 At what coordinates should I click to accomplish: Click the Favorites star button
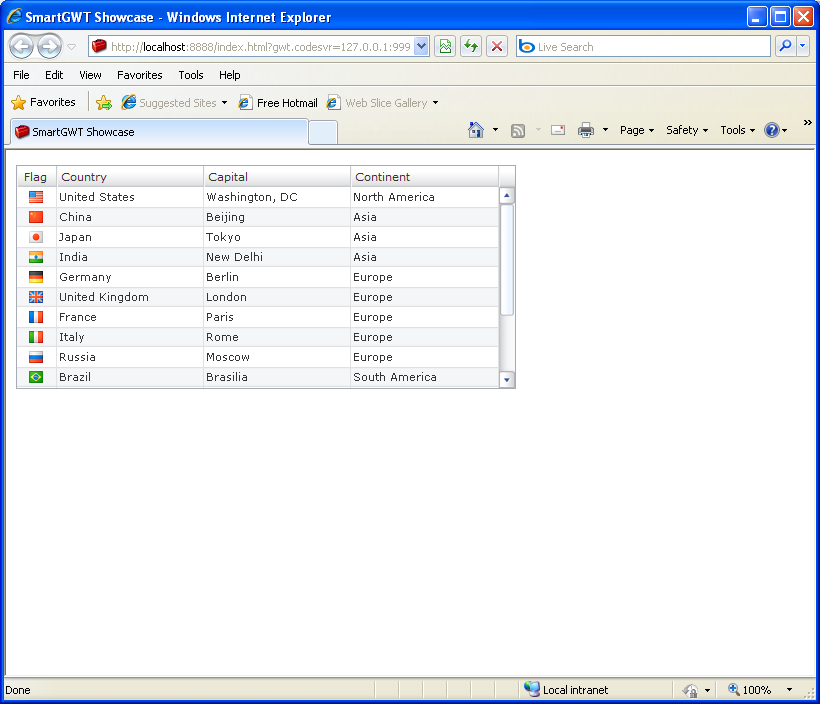43,102
